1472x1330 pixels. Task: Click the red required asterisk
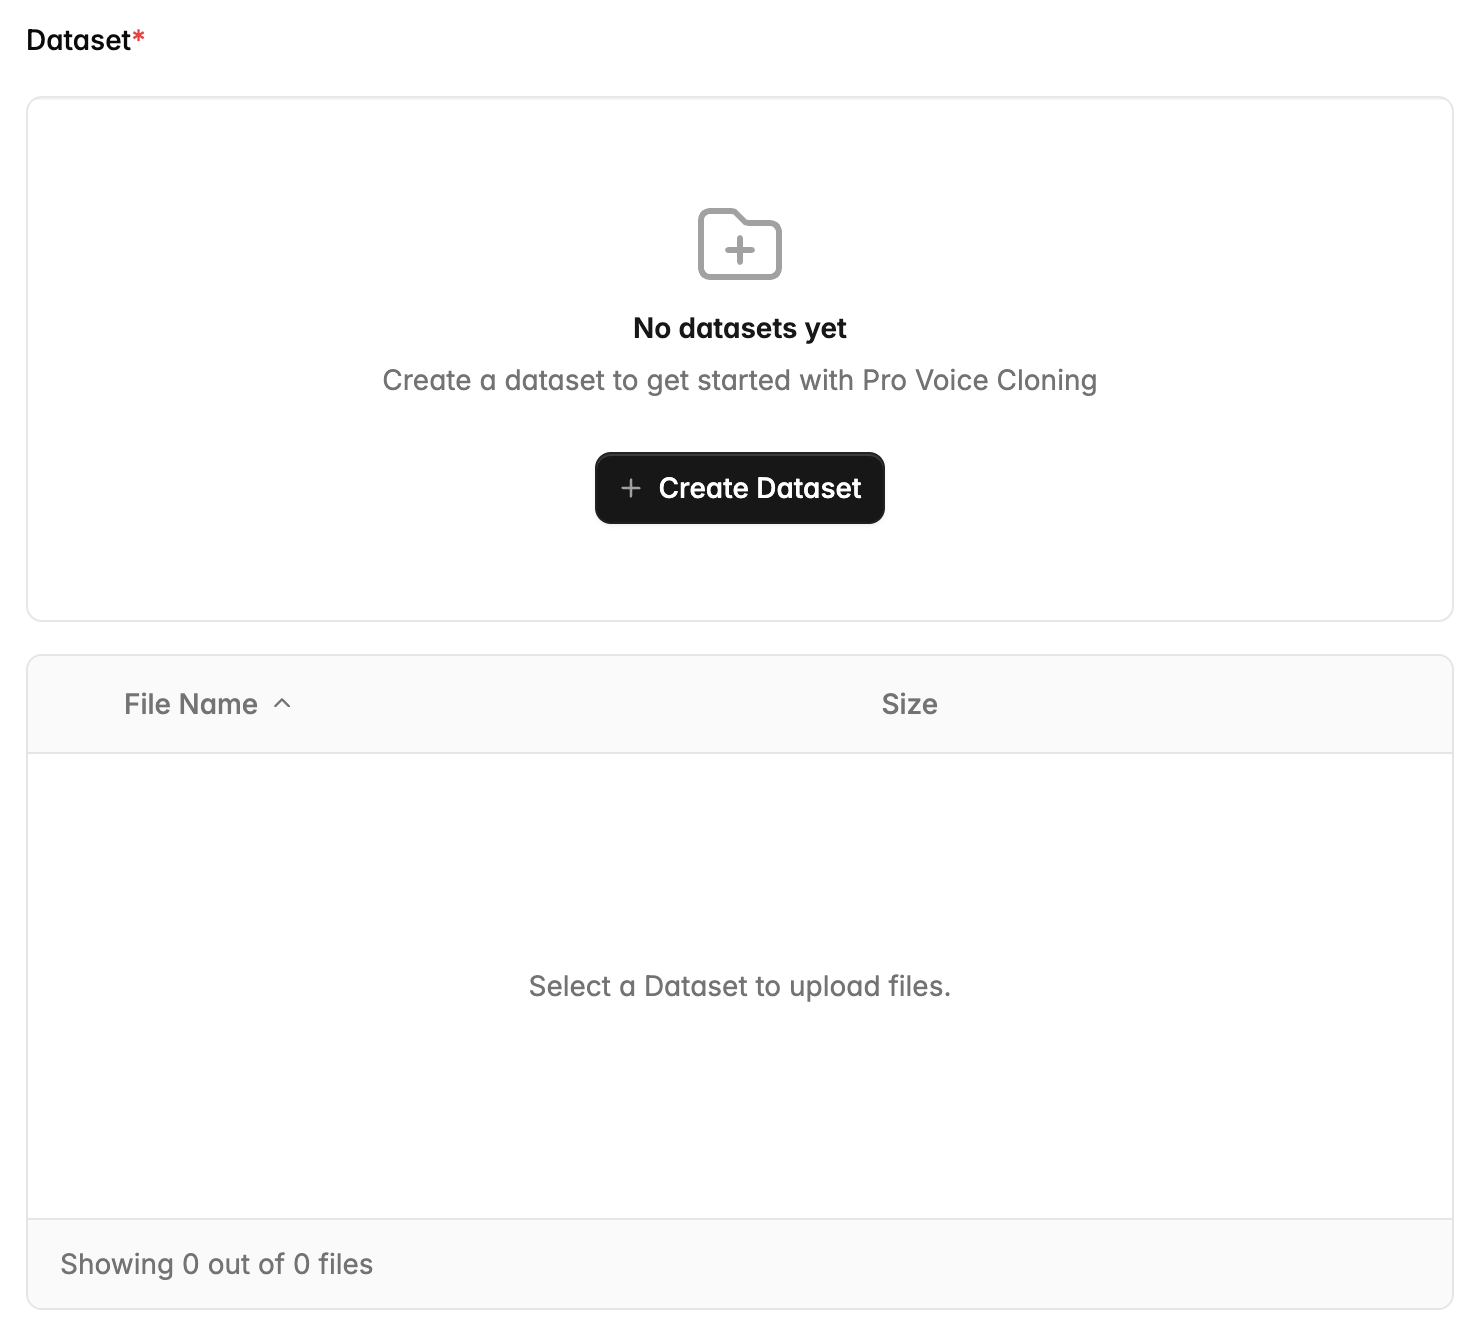pos(139,37)
